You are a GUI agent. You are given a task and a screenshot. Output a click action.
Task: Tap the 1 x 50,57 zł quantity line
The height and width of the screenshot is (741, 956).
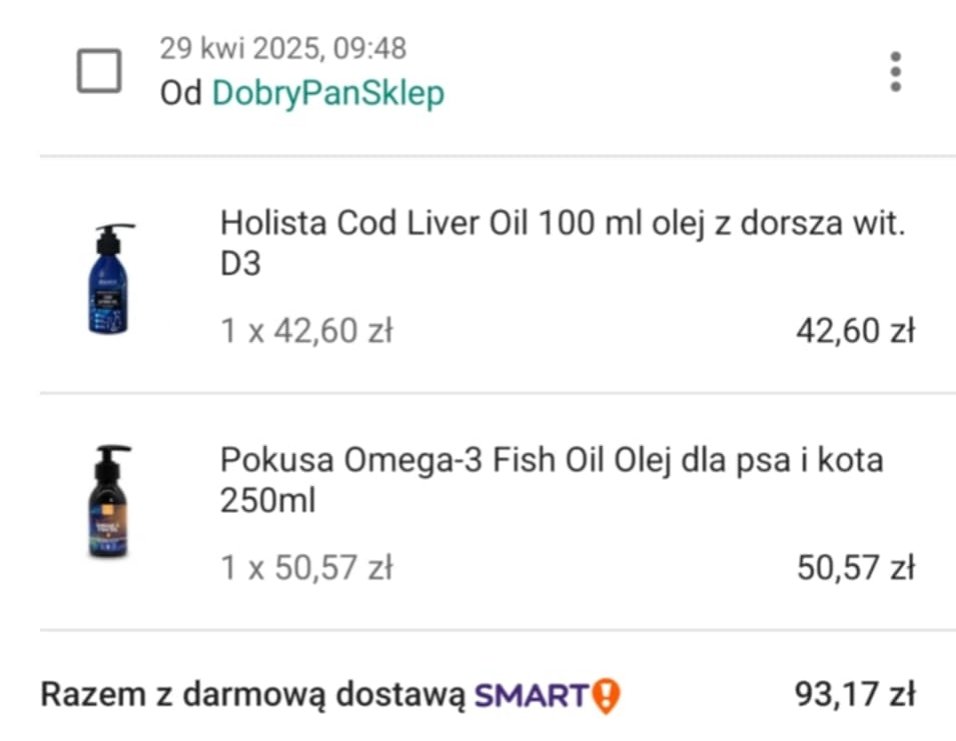[306, 568]
